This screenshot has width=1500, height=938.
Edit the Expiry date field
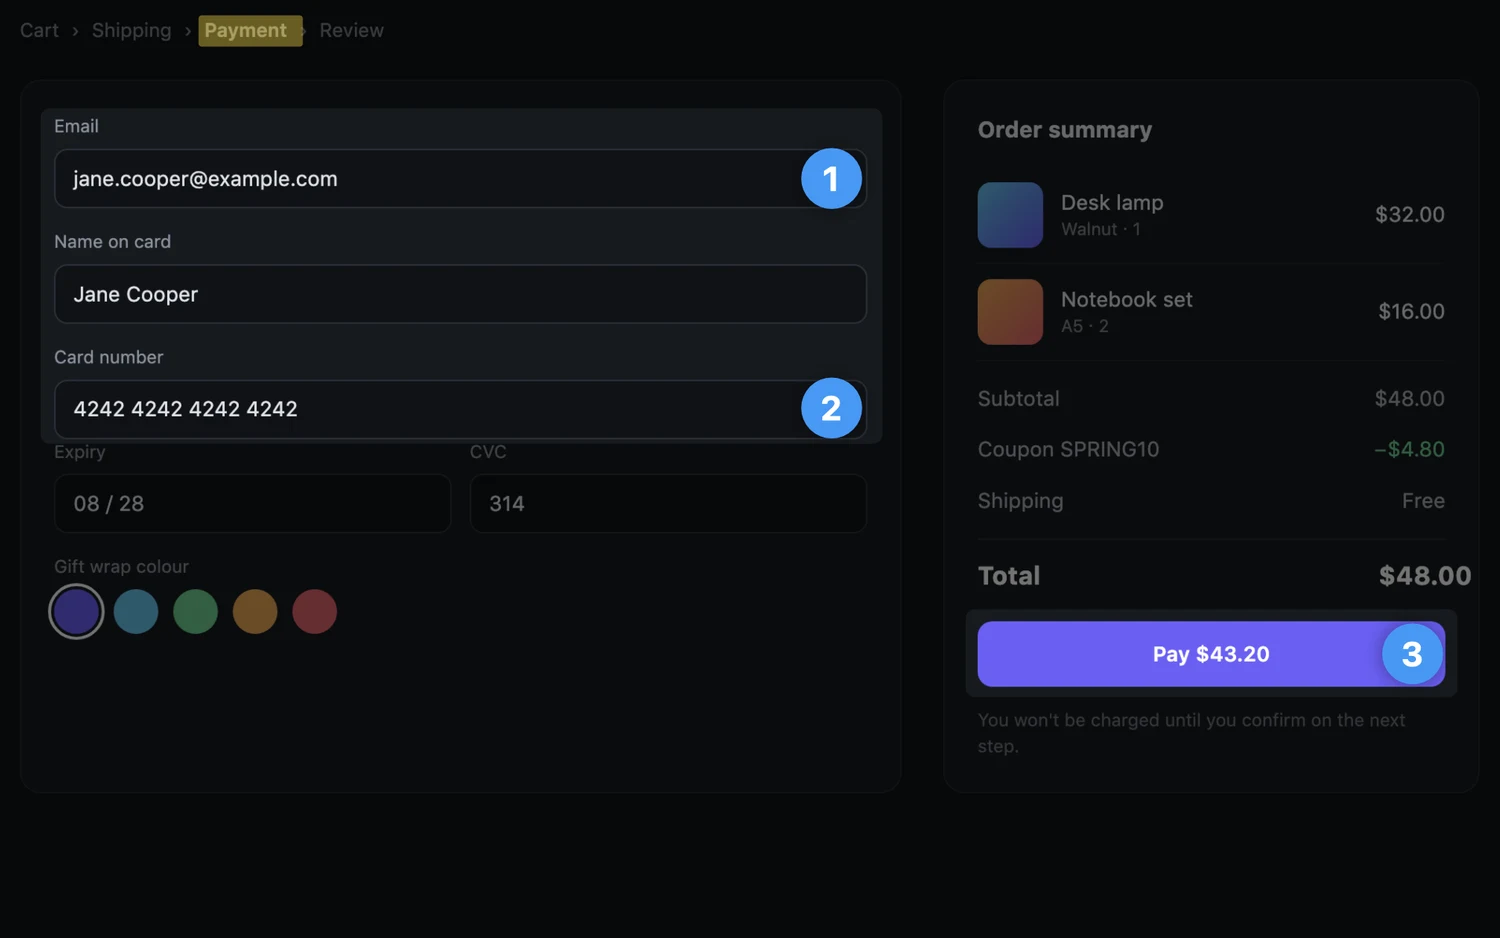[252, 504]
